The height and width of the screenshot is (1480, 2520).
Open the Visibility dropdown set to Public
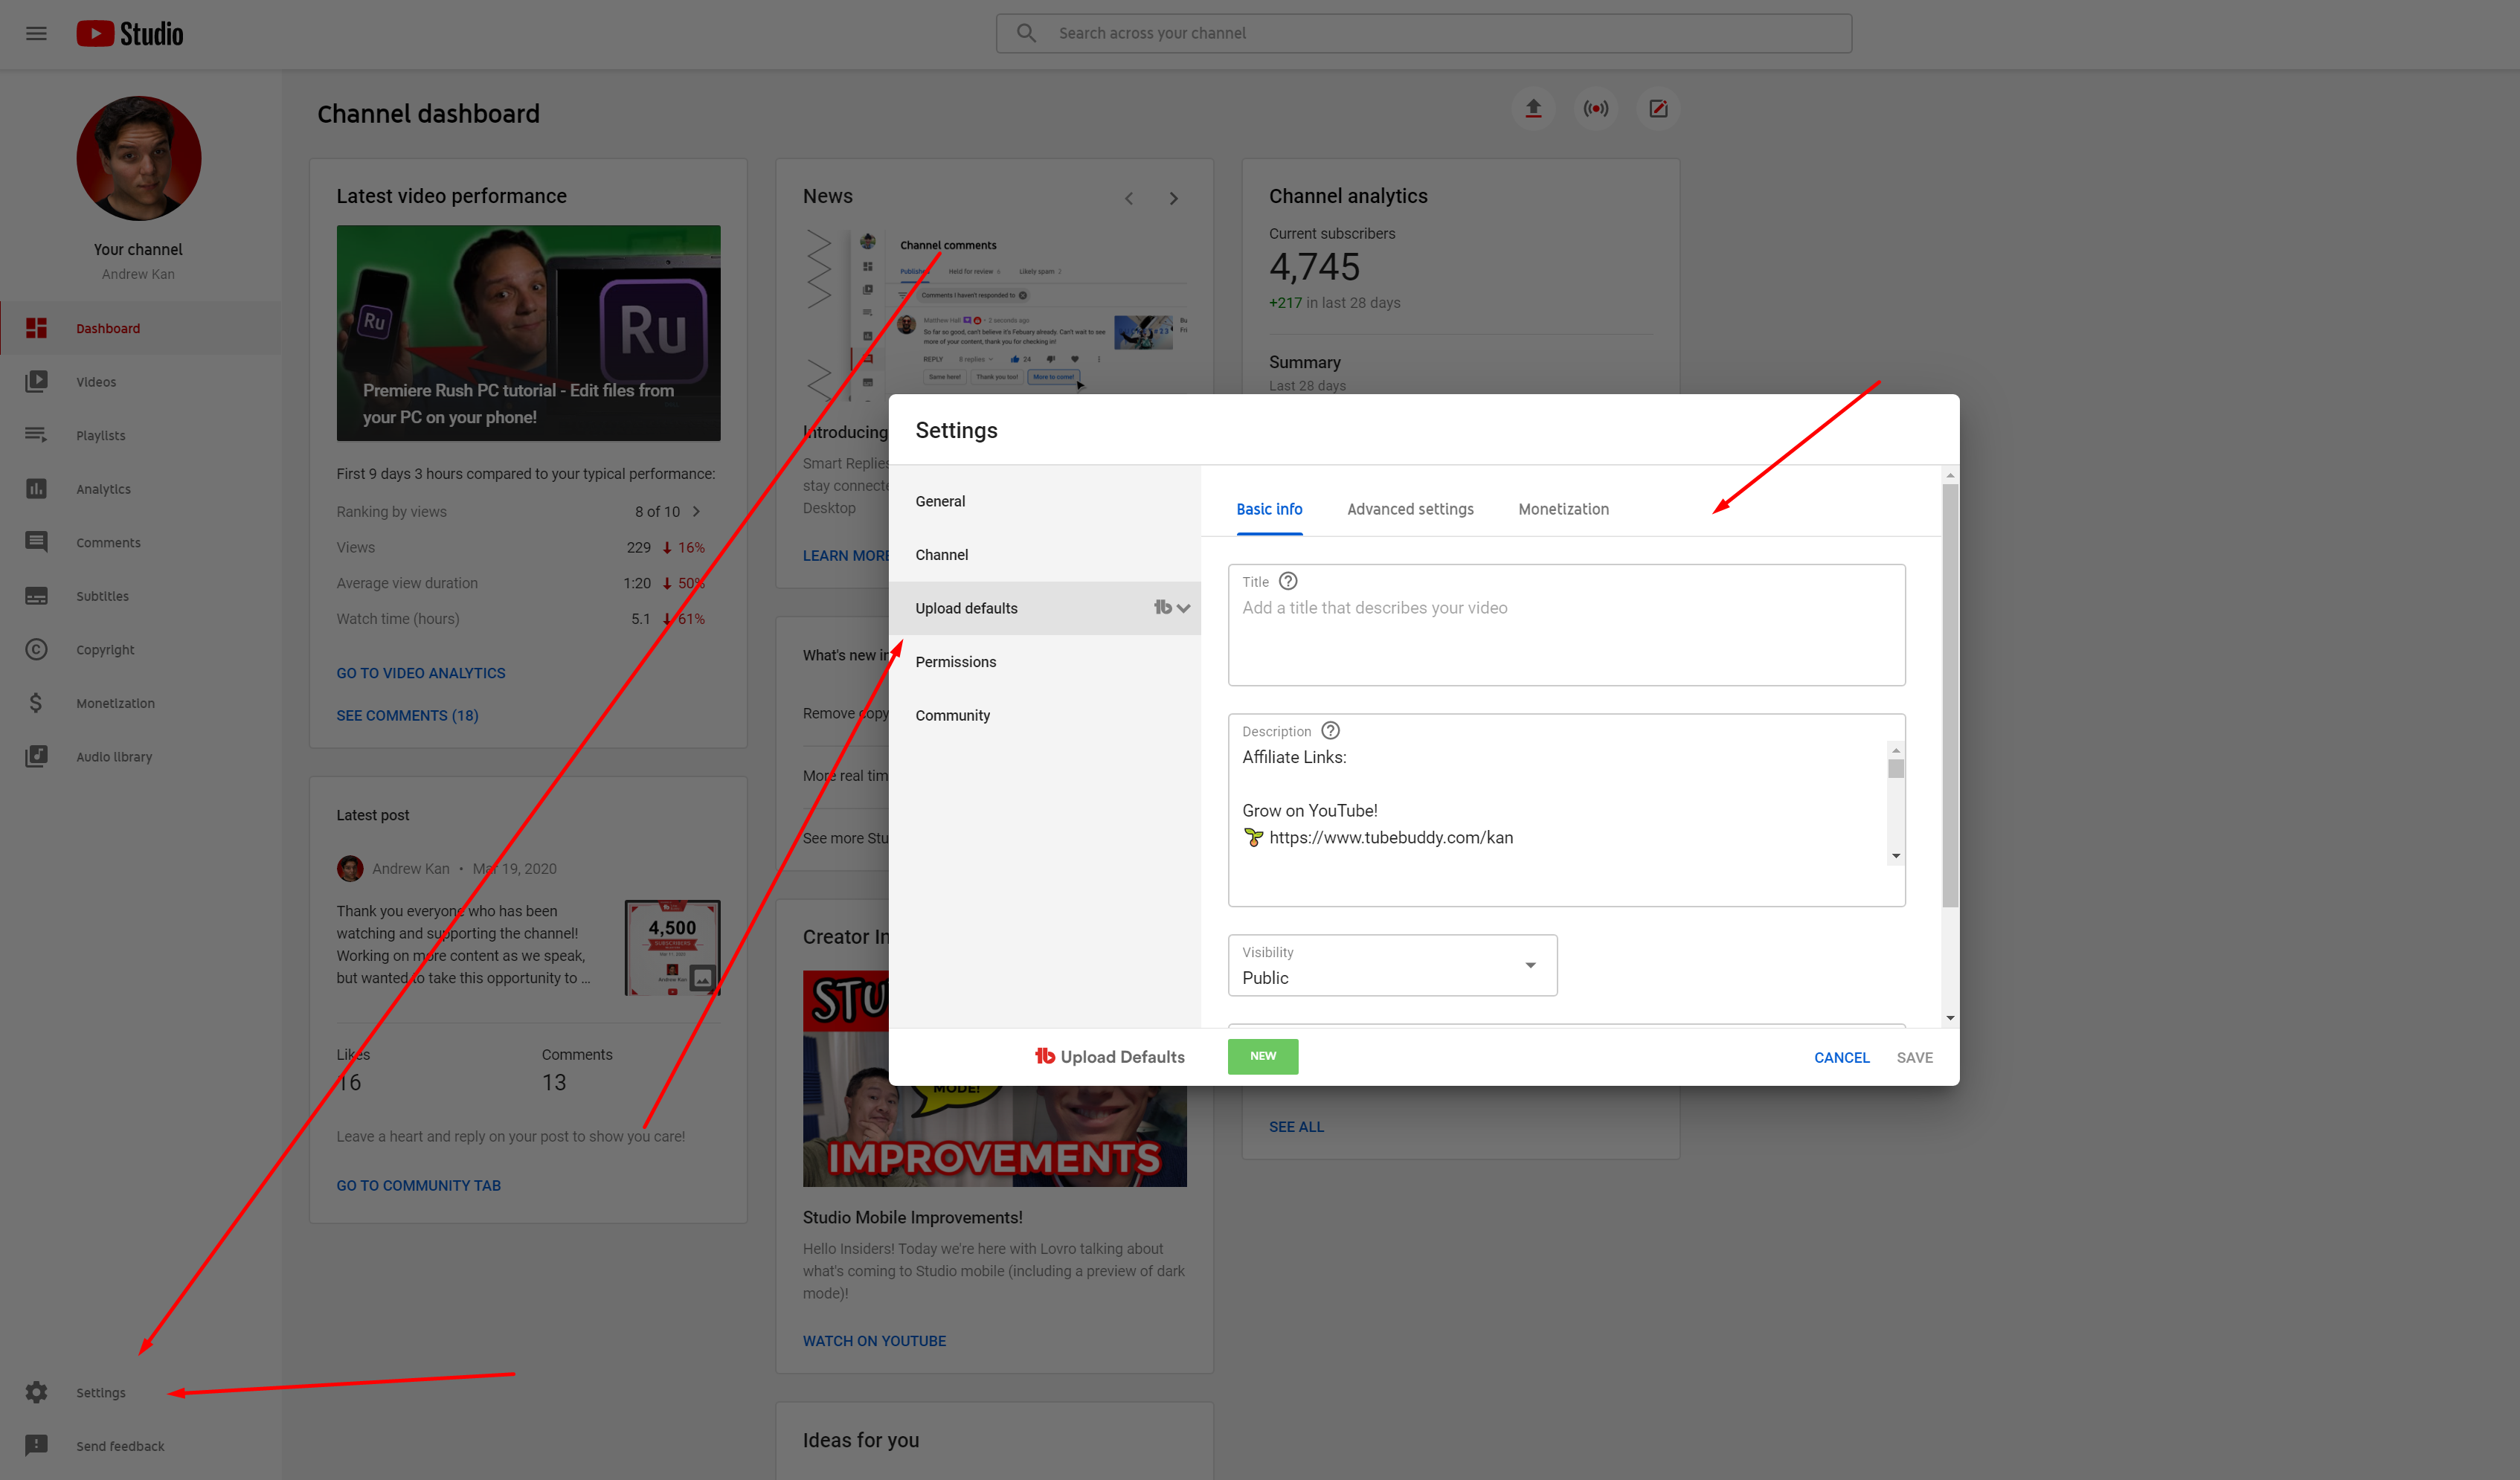click(x=1391, y=965)
